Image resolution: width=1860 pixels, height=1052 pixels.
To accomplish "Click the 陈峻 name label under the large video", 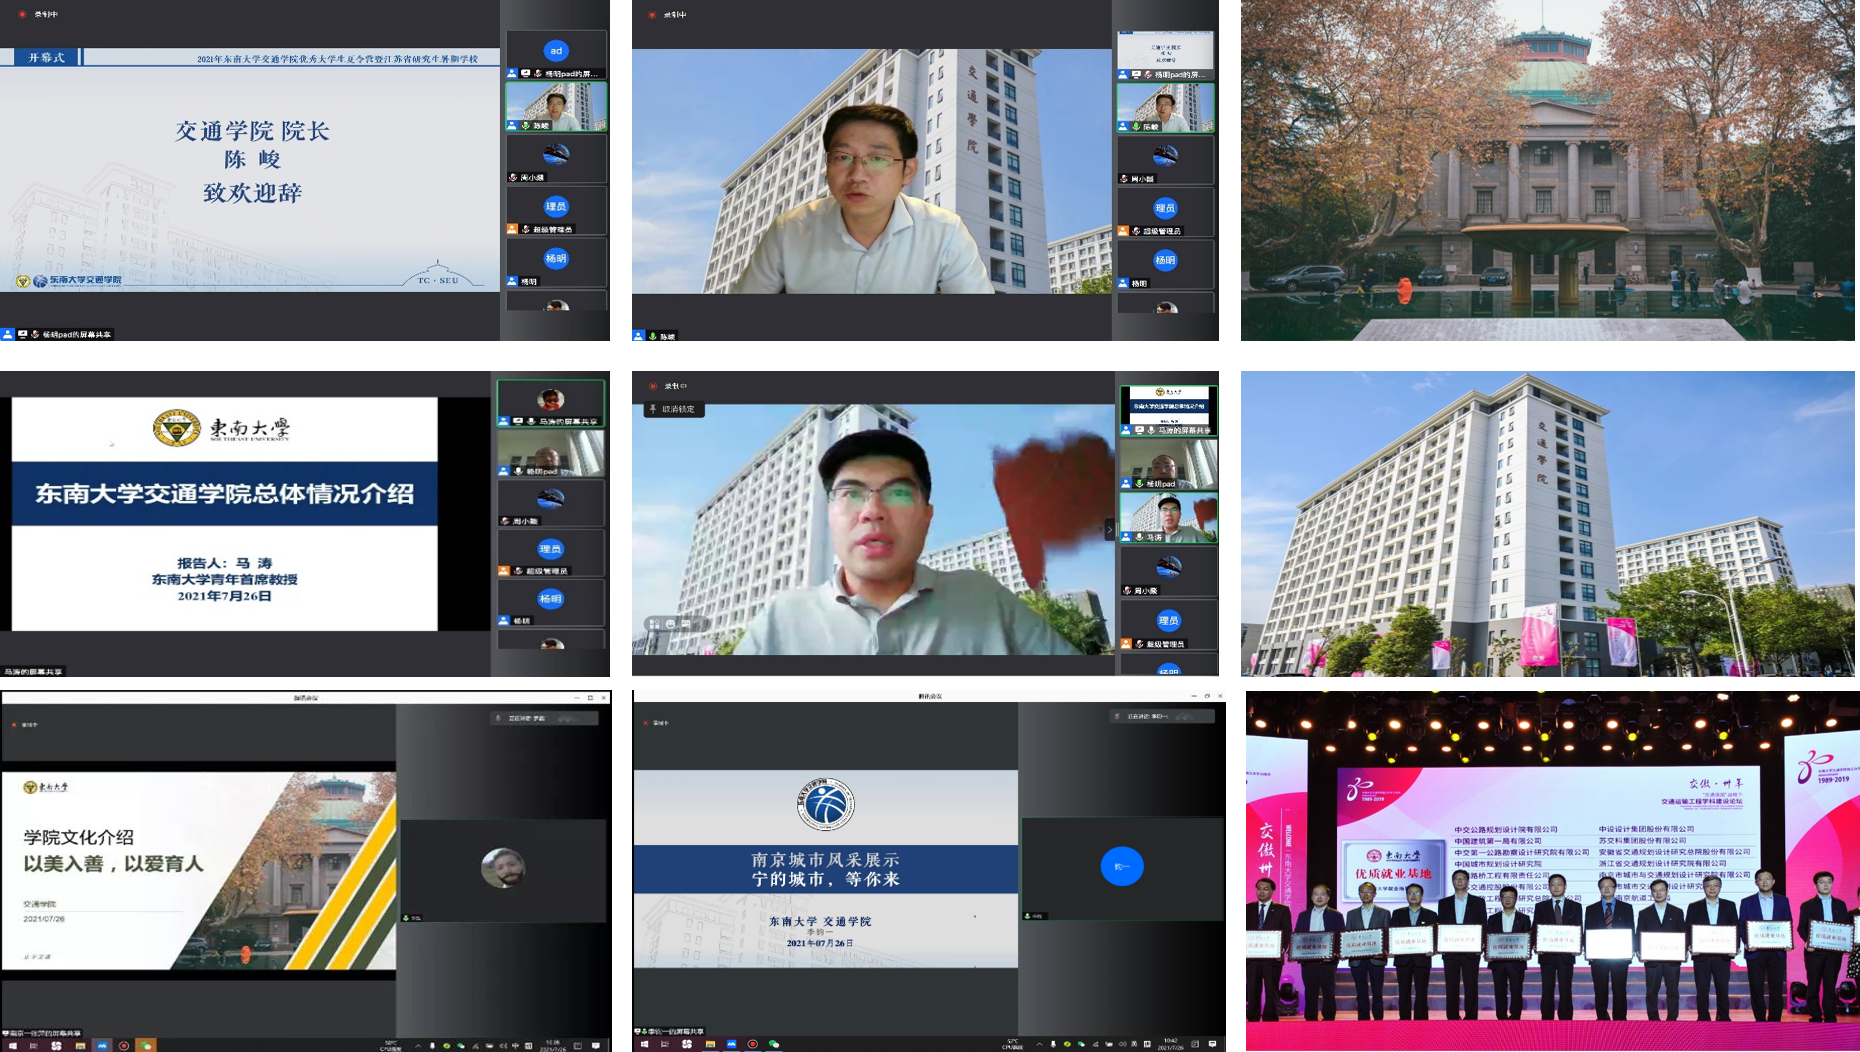I will 656,336.
